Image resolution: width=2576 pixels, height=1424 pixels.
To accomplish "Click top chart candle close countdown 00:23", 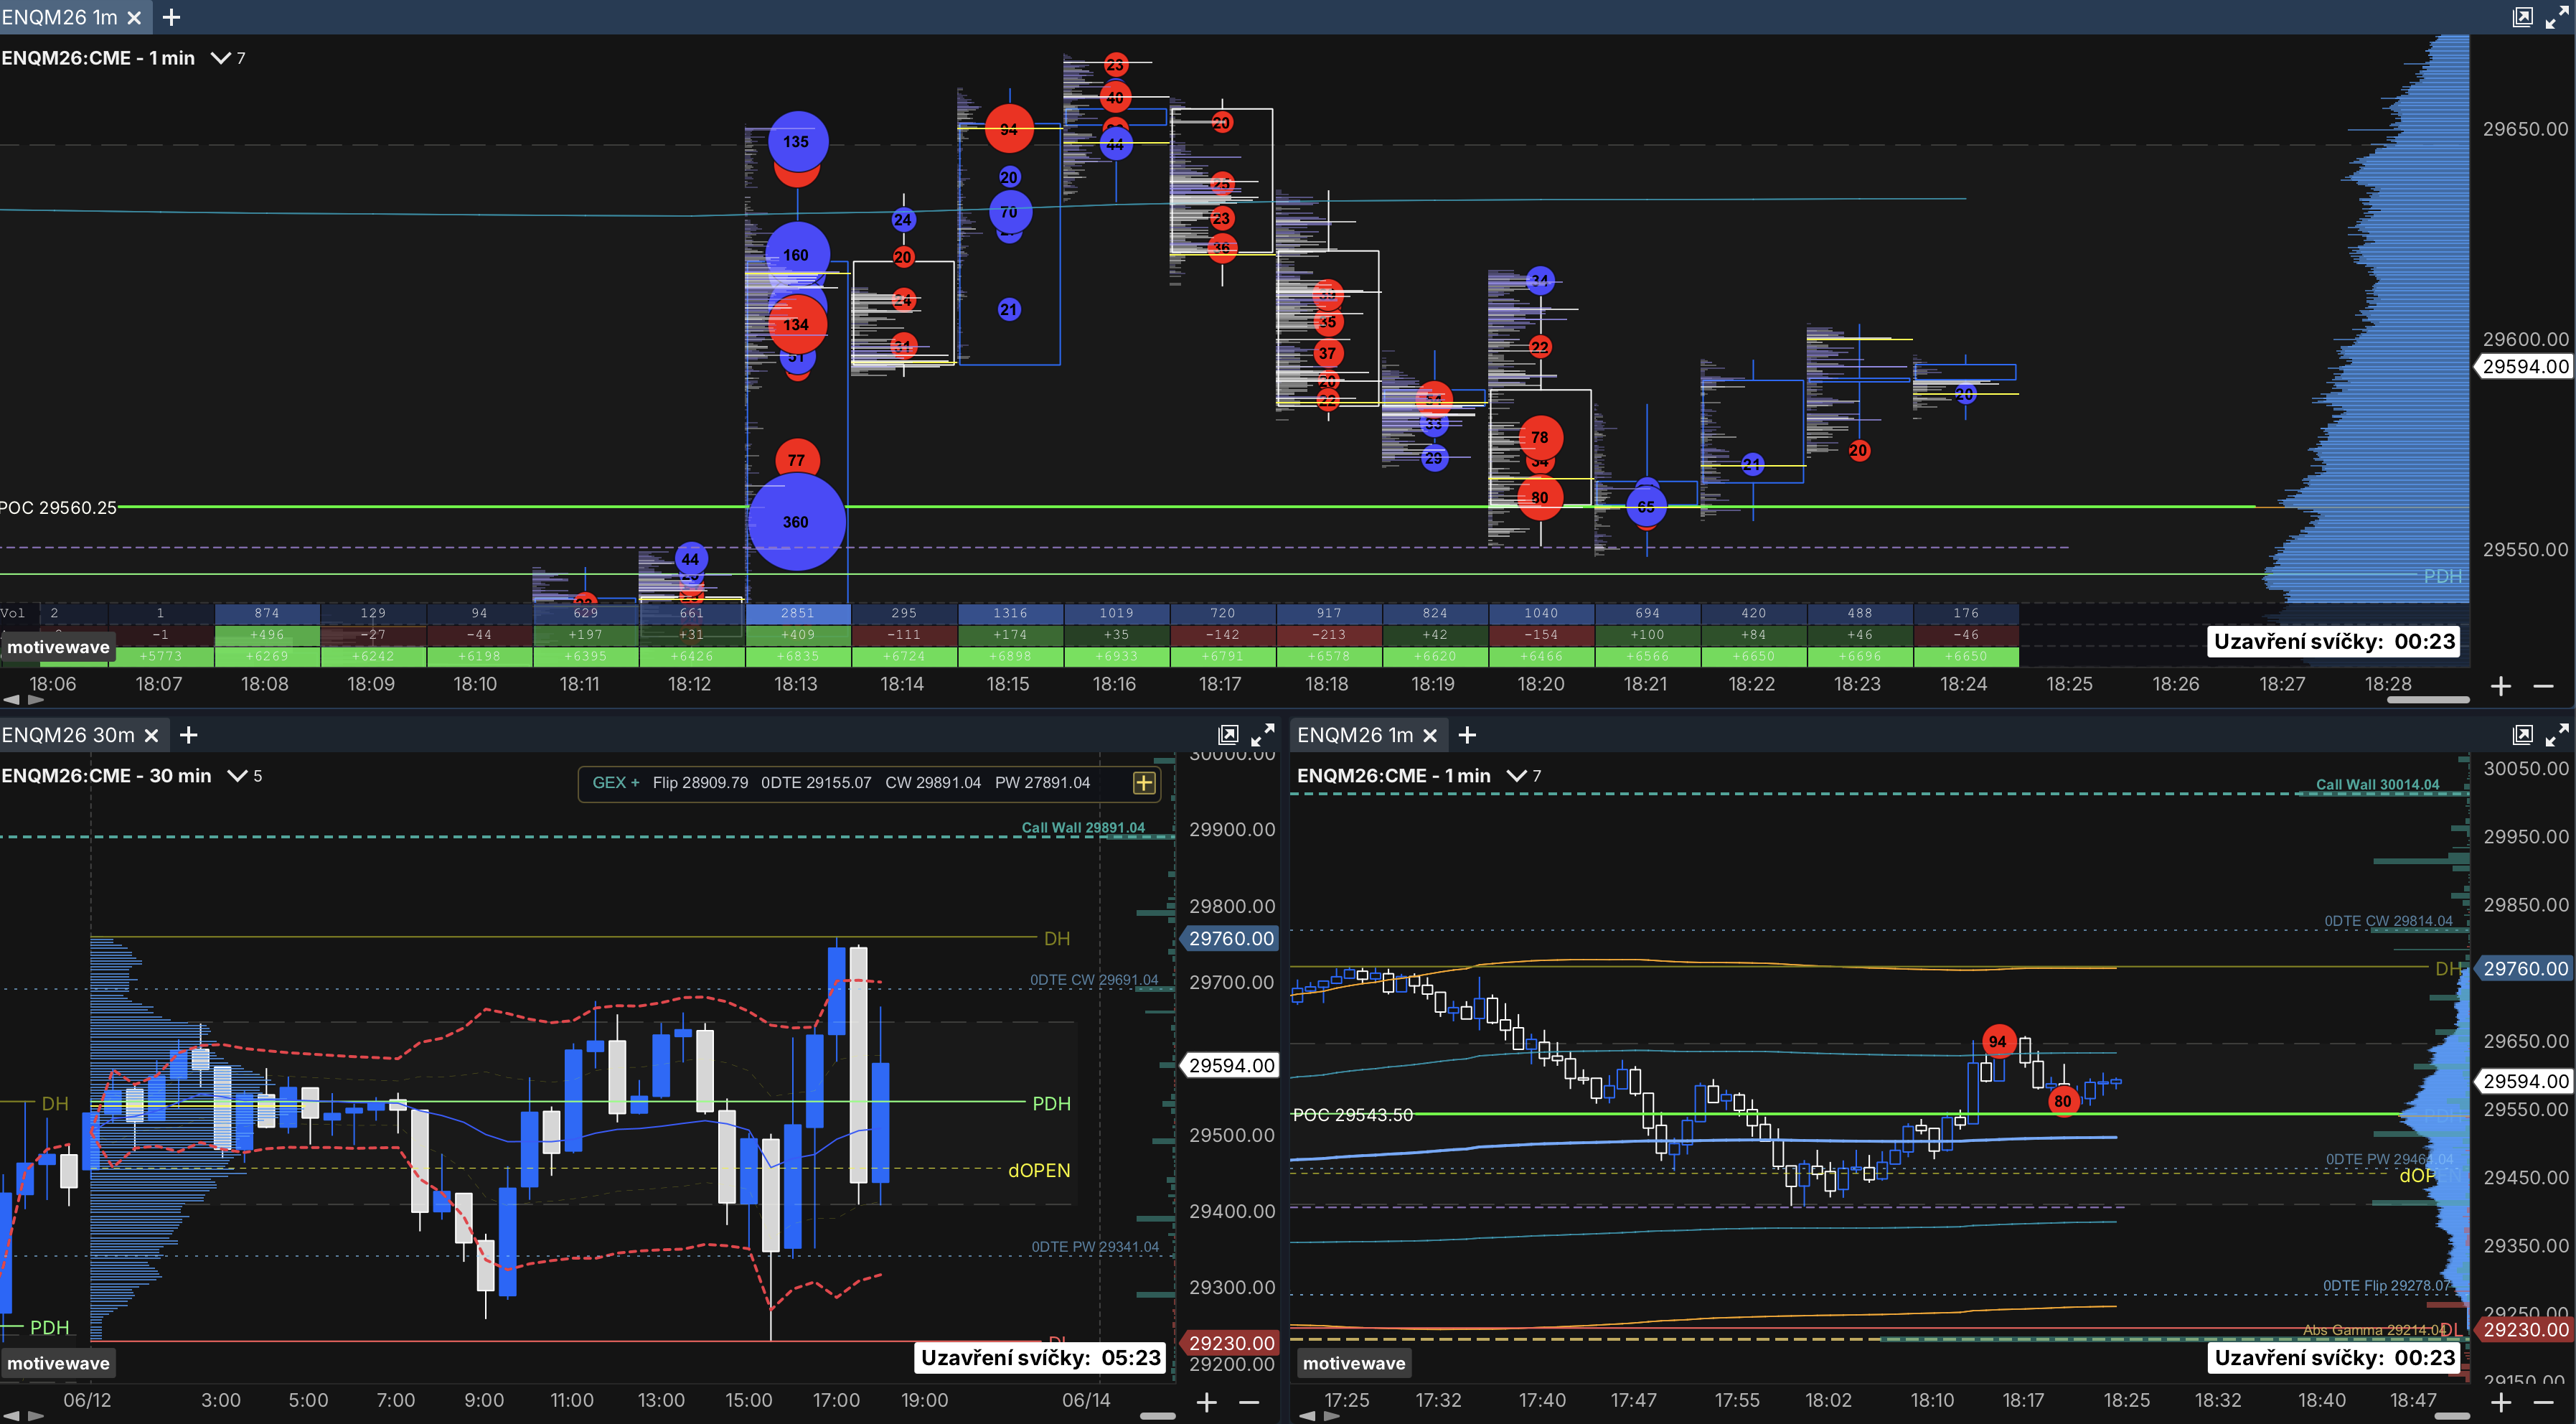I will (2334, 641).
